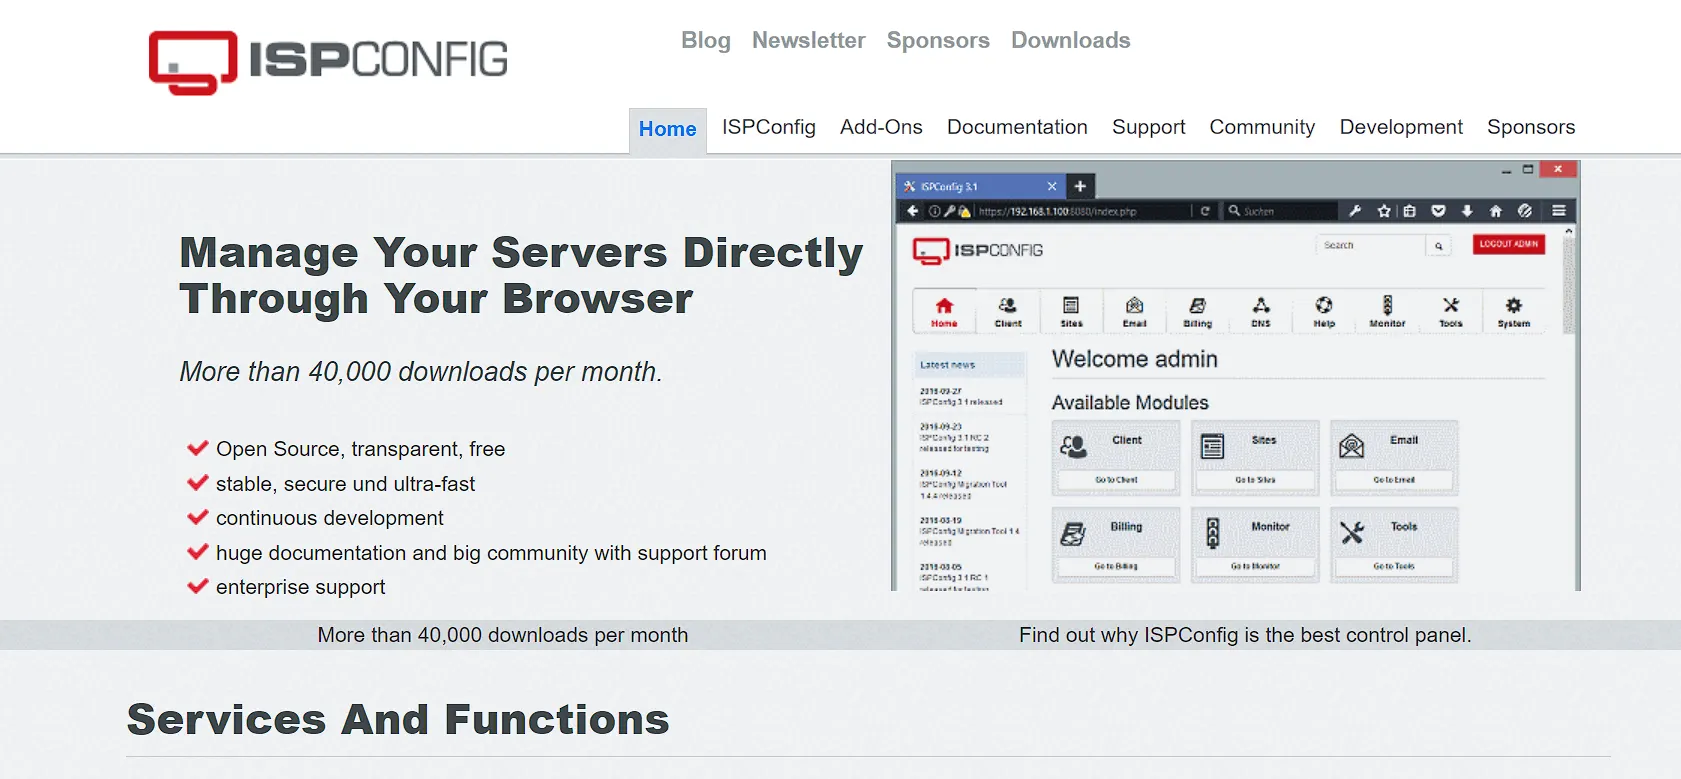Open the Add-Ons menu item
The height and width of the screenshot is (779, 1681).
[881, 127]
